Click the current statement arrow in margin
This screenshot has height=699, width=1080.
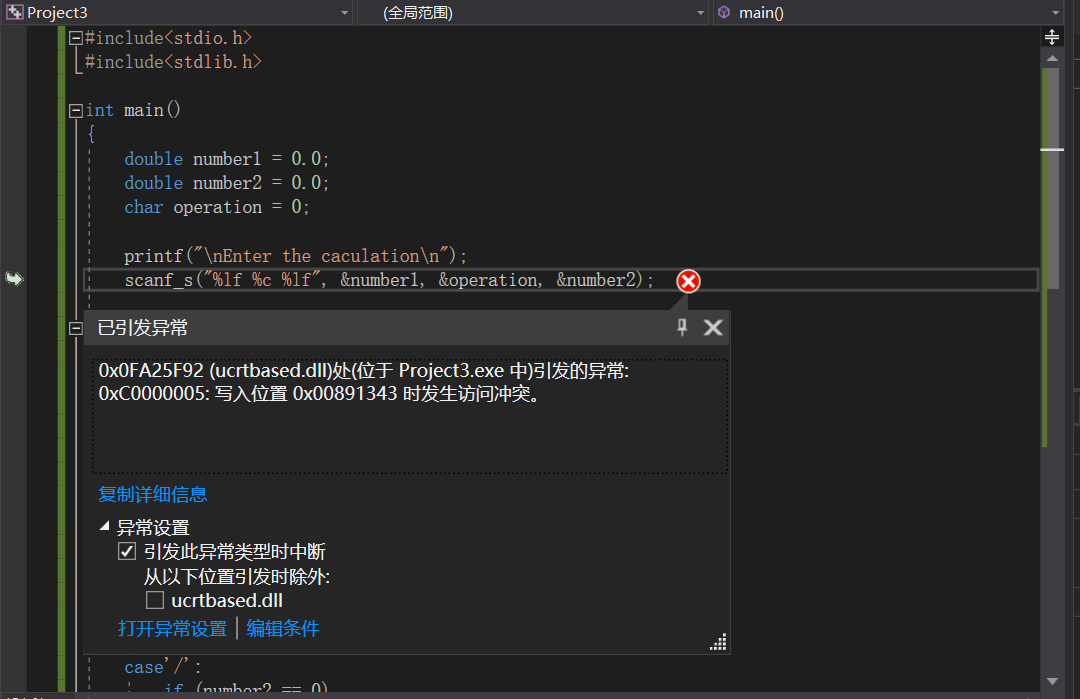[14, 279]
